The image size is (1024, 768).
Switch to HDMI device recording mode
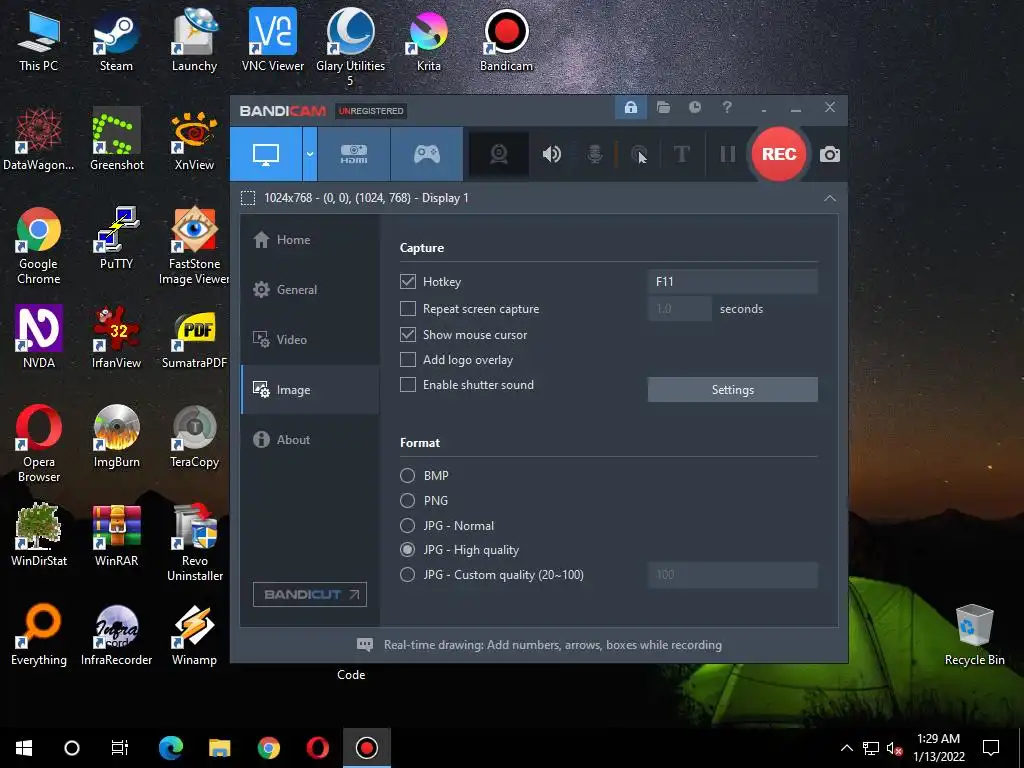pos(354,154)
